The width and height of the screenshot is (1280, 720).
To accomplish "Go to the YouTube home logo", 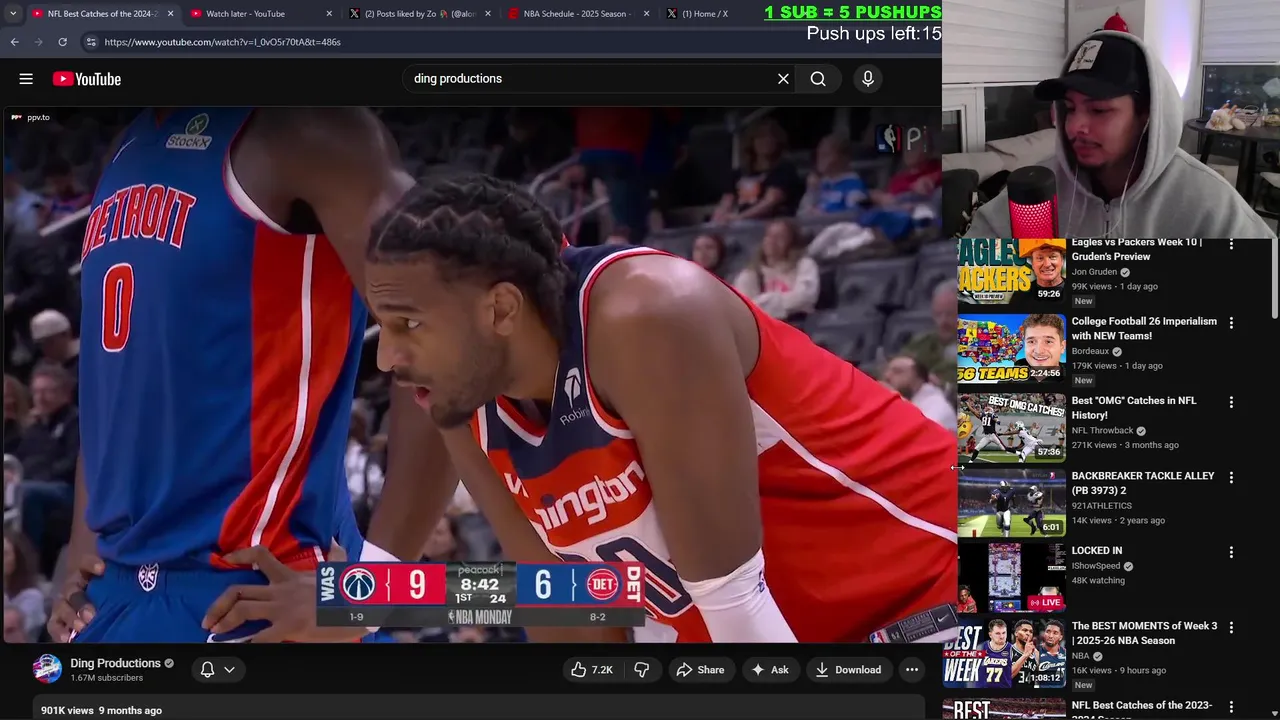I will [87, 79].
